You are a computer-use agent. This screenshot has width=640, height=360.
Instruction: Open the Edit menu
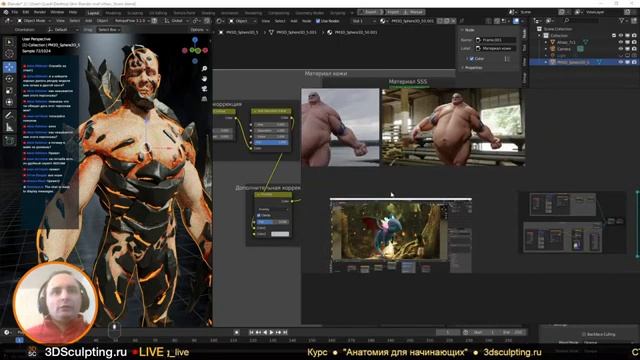tap(26, 12)
